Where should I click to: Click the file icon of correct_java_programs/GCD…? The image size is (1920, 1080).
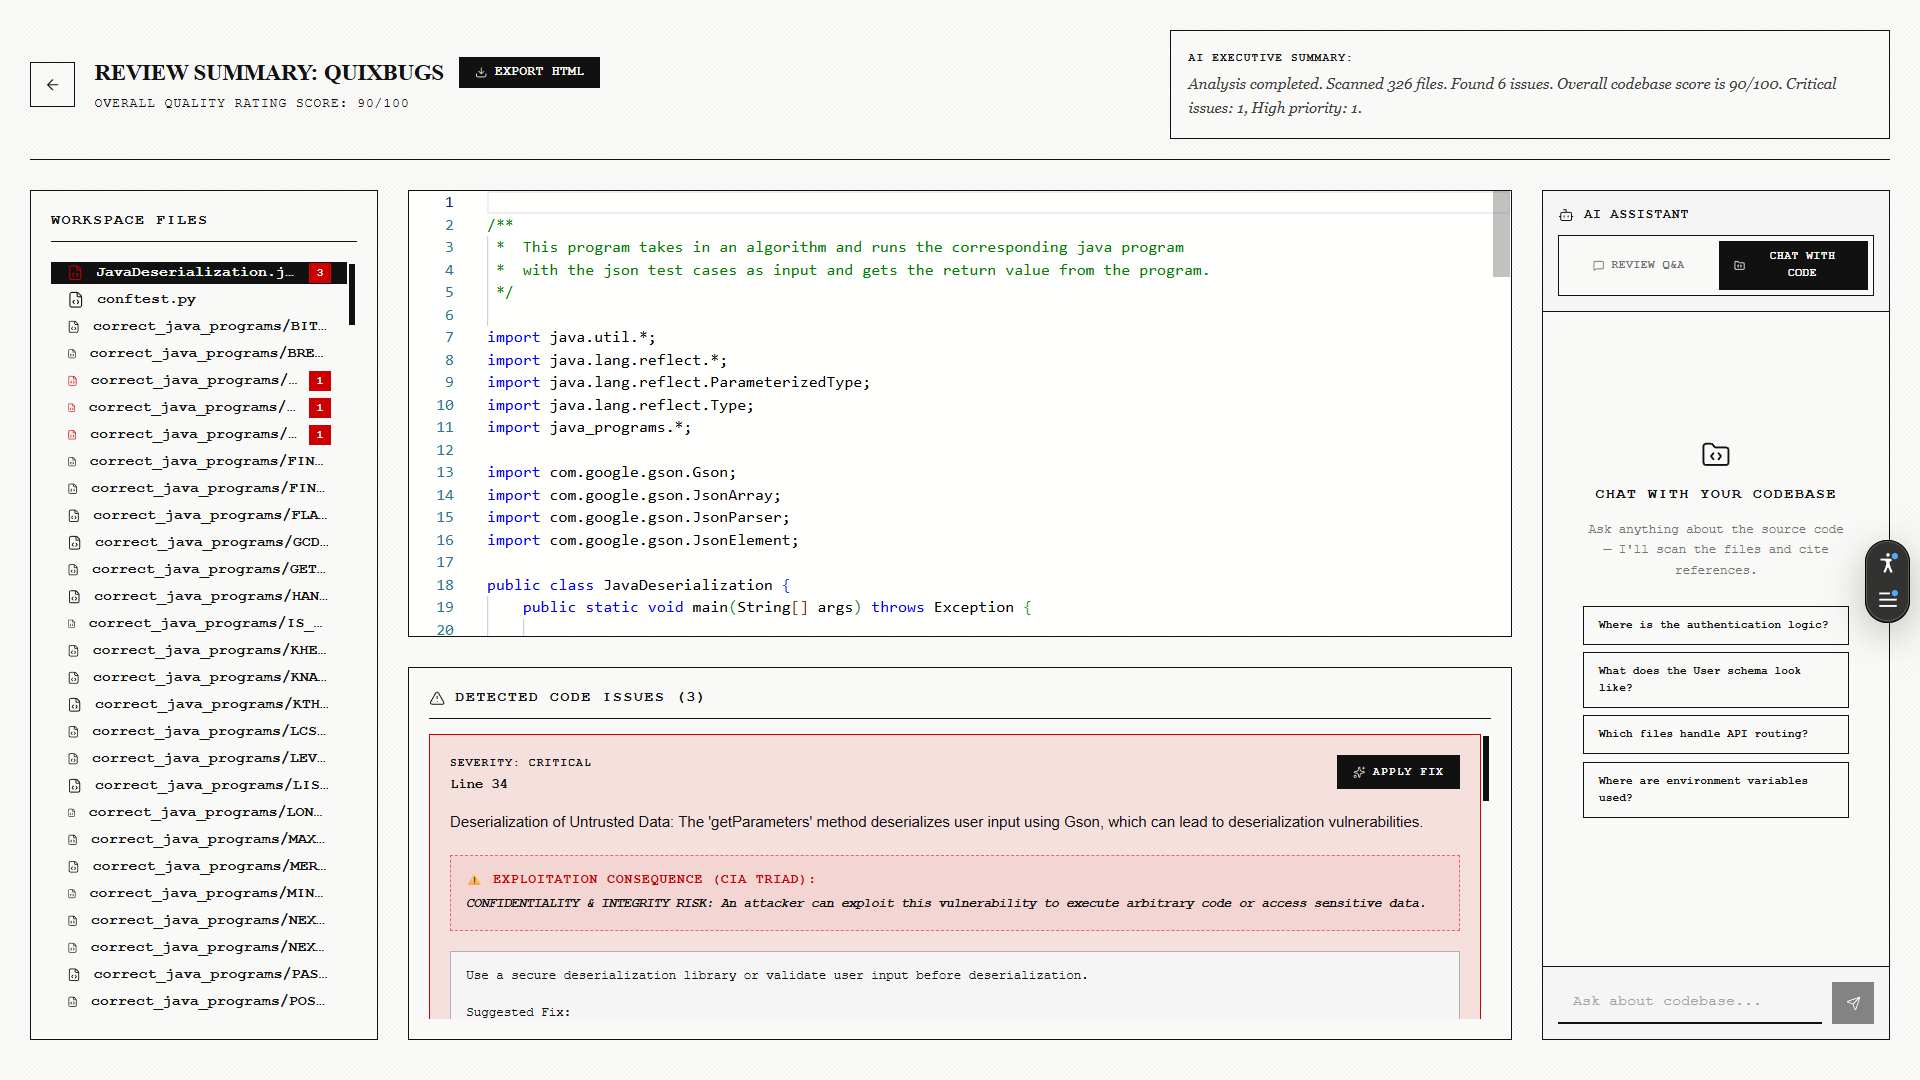point(74,543)
